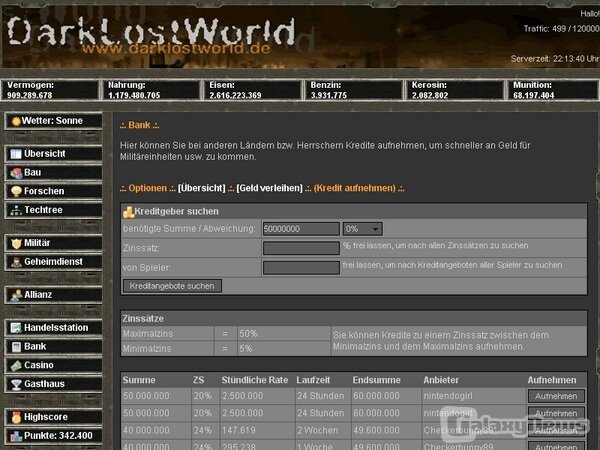
Task: Click the sun icon beside Wetter
Action: 16,121
